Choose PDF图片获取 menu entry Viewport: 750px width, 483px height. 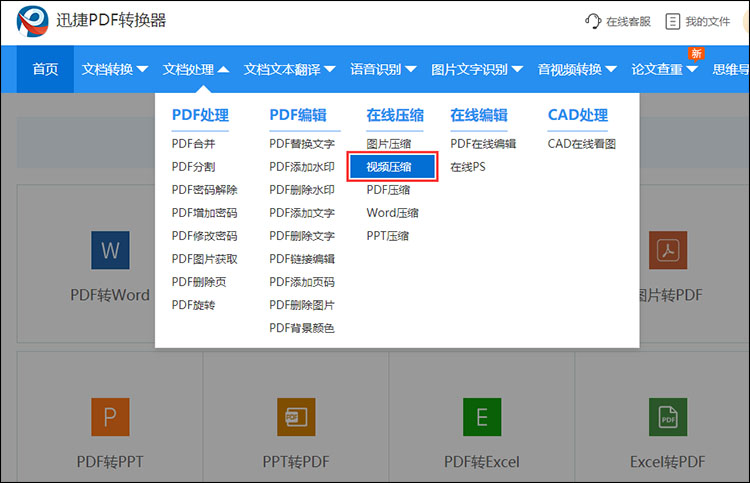coord(205,259)
